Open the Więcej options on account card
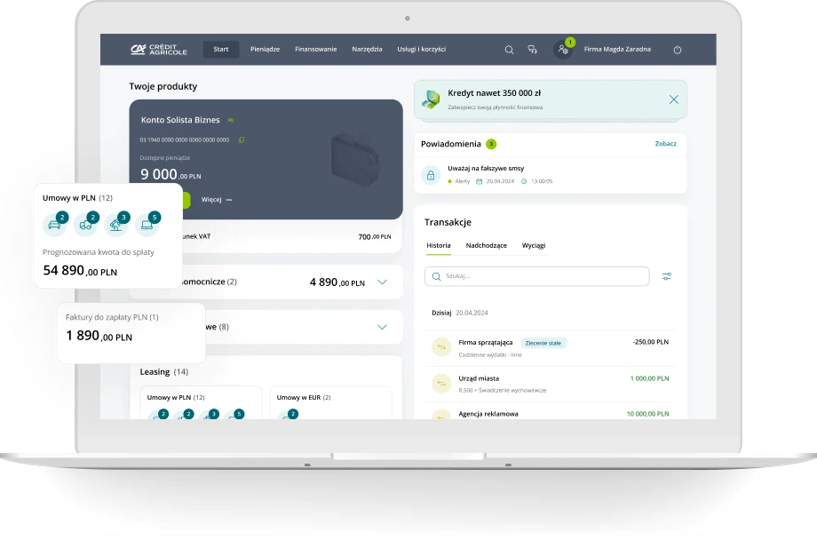817x540 pixels. pyautogui.click(x=216, y=199)
